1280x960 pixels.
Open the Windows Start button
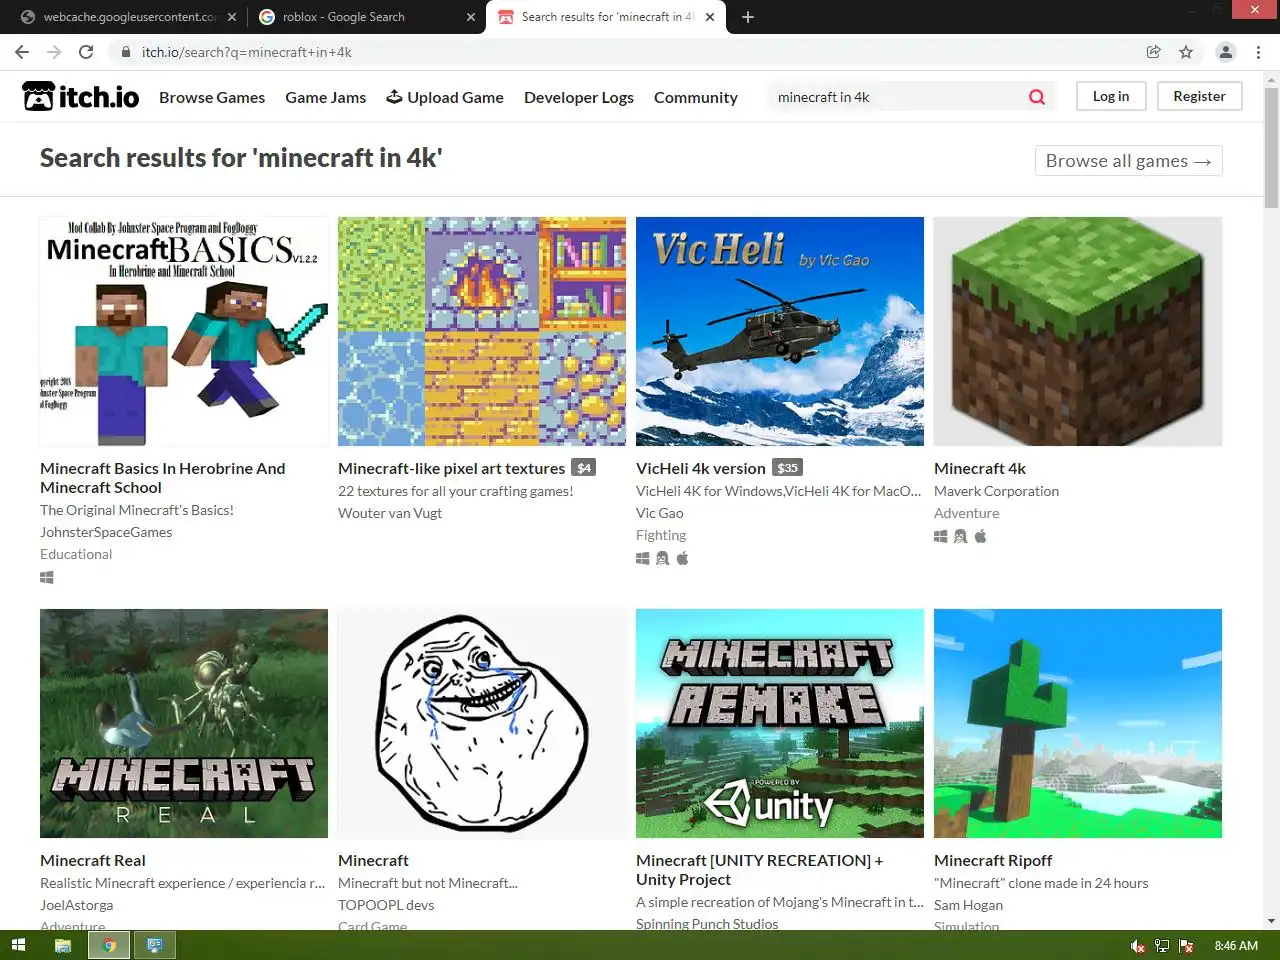pyautogui.click(x=18, y=945)
